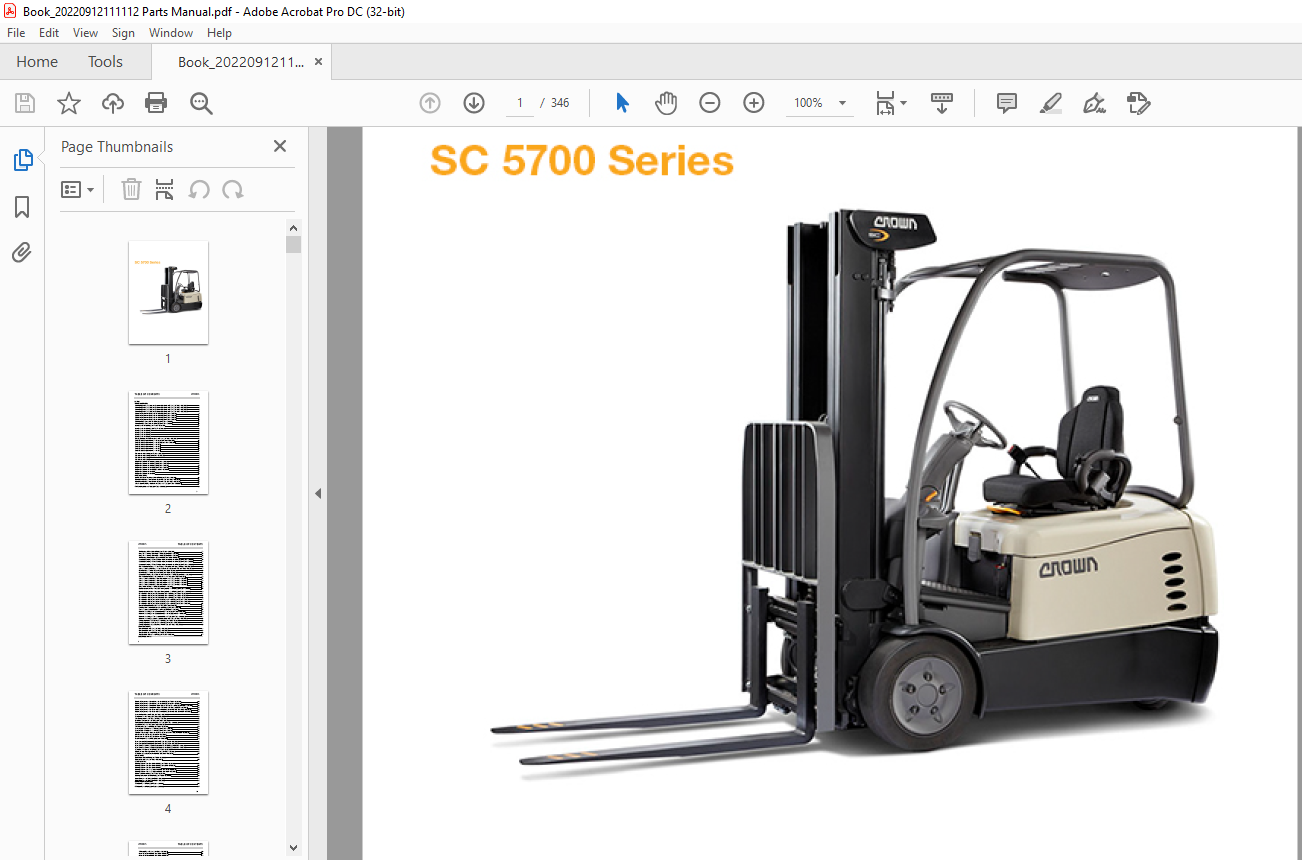
Task: Open thumbnails options dropdown menu
Action: pos(78,189)
